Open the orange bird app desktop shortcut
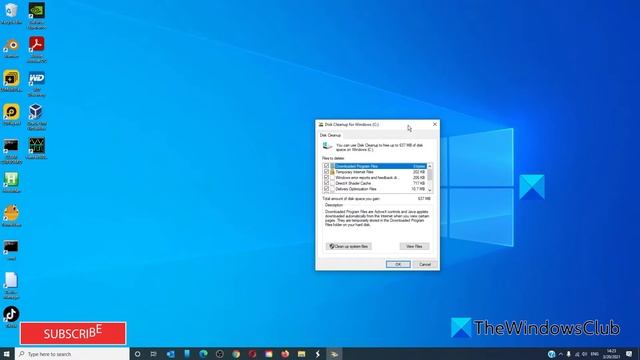 click(x=11, y=216)
